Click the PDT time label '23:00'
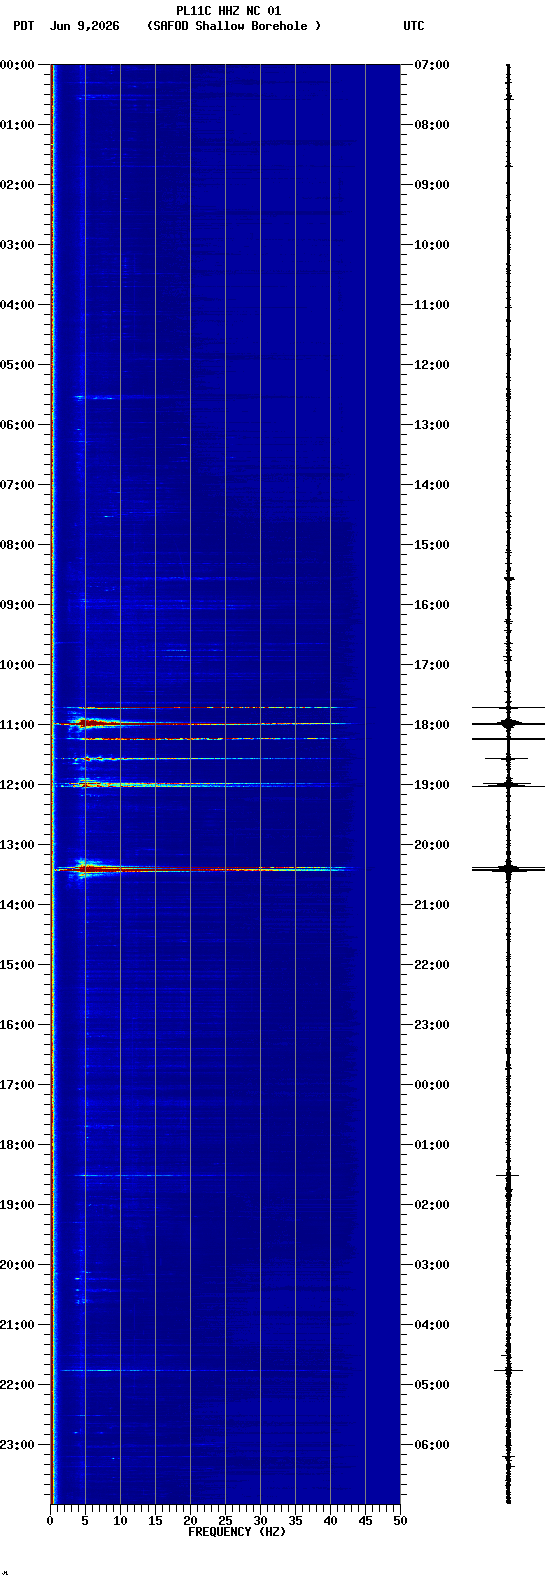 (17, 1445)
